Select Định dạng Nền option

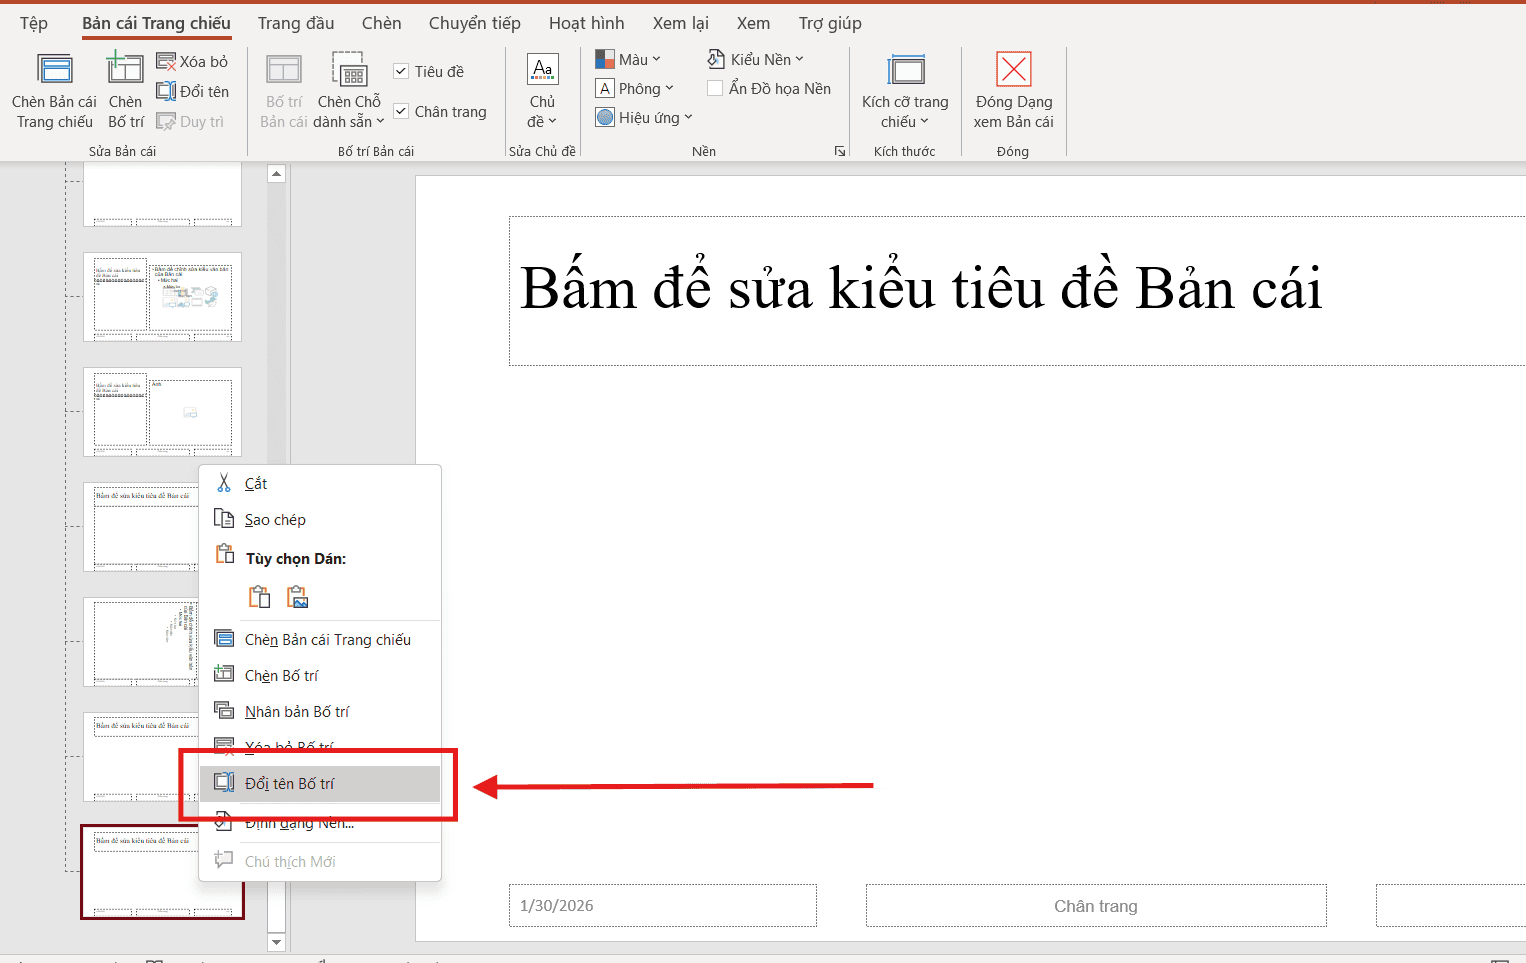(298, 822)
